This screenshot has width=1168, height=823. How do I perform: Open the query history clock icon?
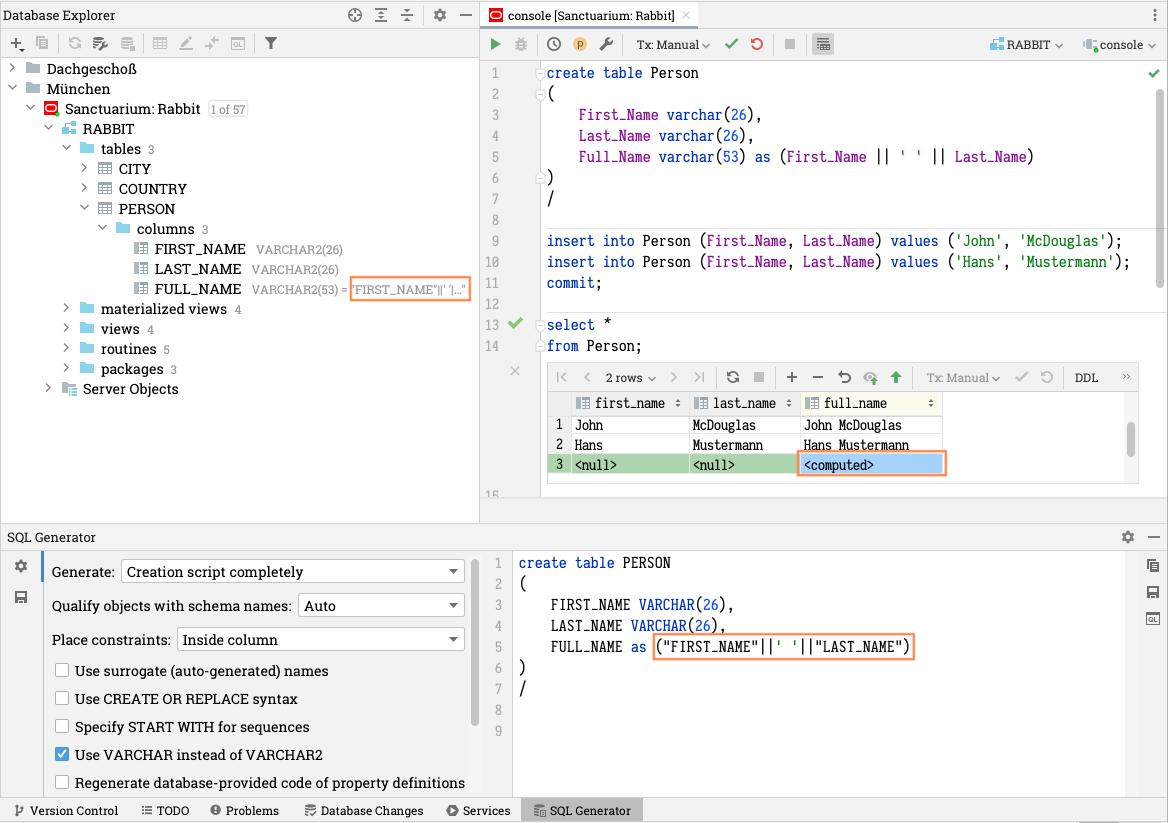(x=554, y=45)
